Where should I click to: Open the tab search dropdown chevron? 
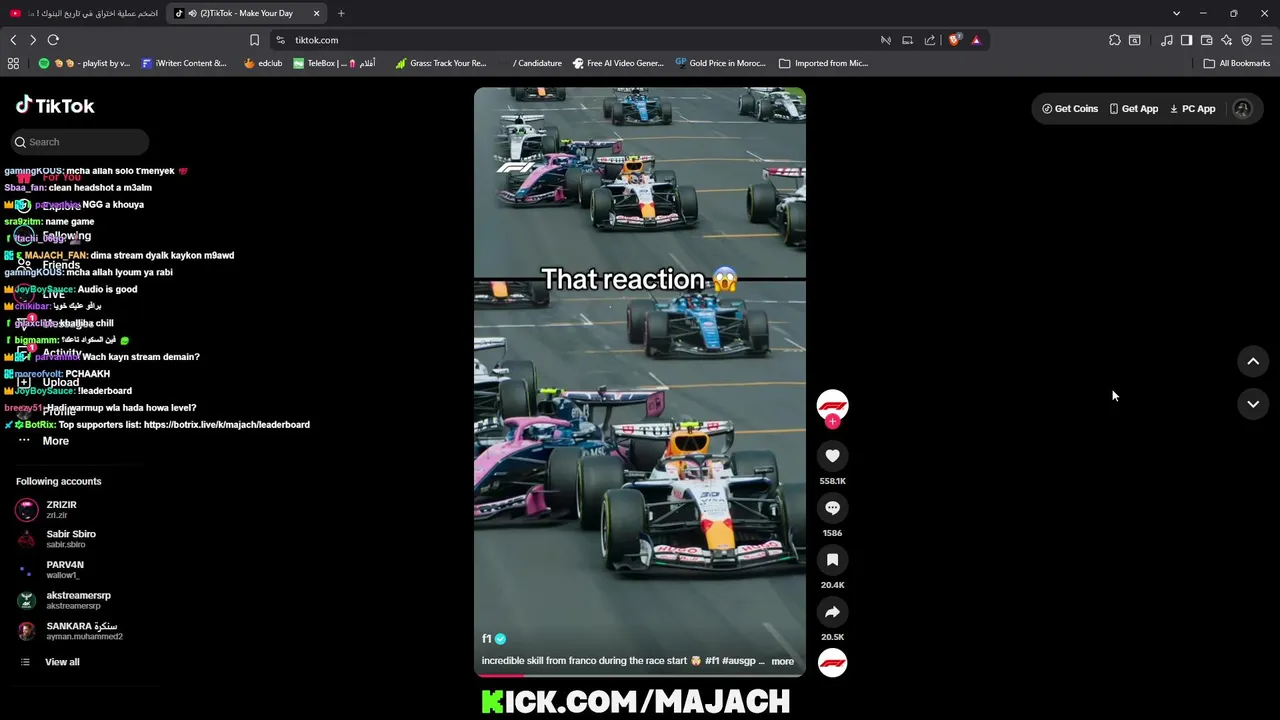(1176, 13)
